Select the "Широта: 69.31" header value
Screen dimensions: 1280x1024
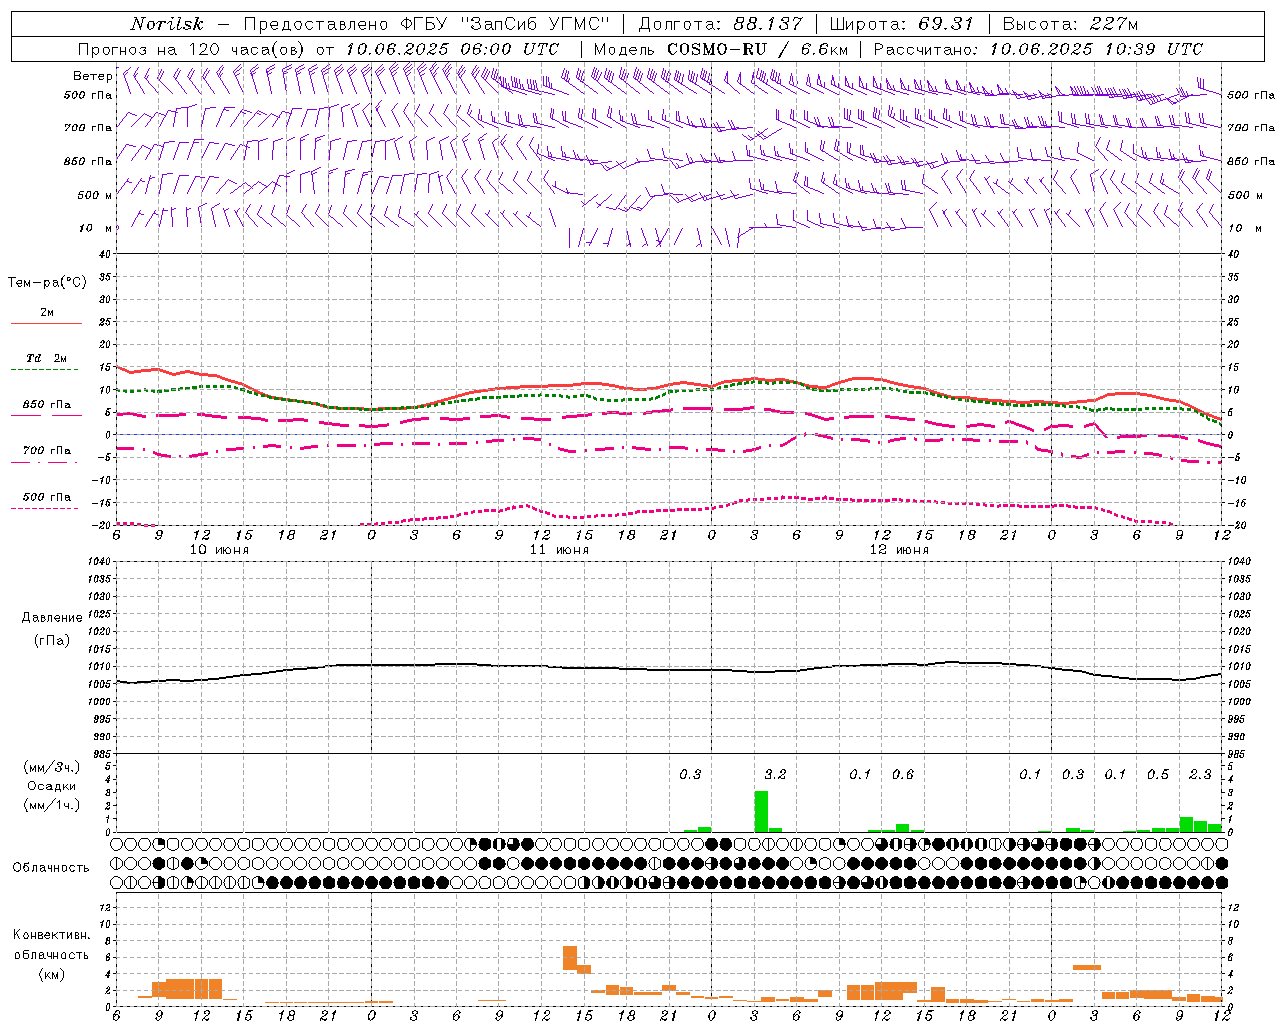click(x=901, y=24)
